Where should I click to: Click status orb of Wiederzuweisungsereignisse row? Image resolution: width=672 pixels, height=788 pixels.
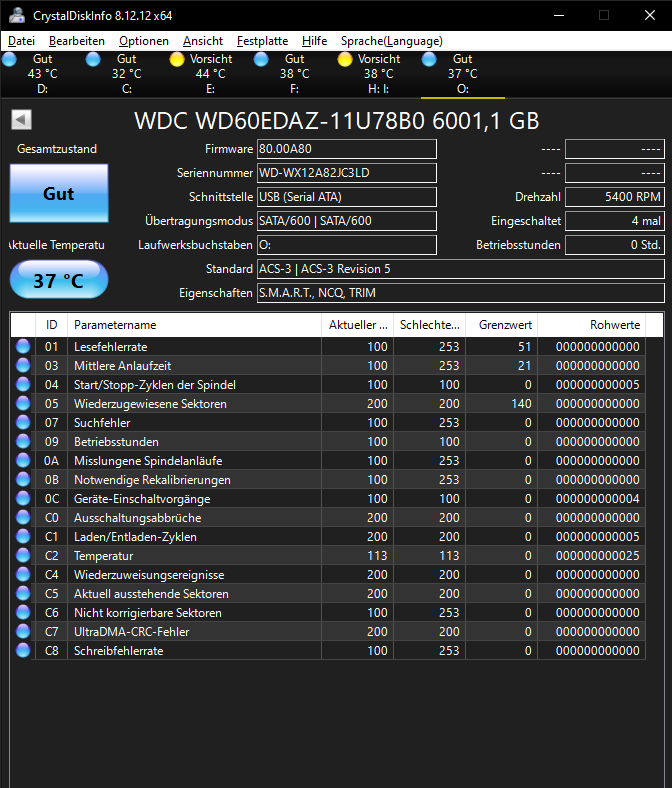click(23, 574)
